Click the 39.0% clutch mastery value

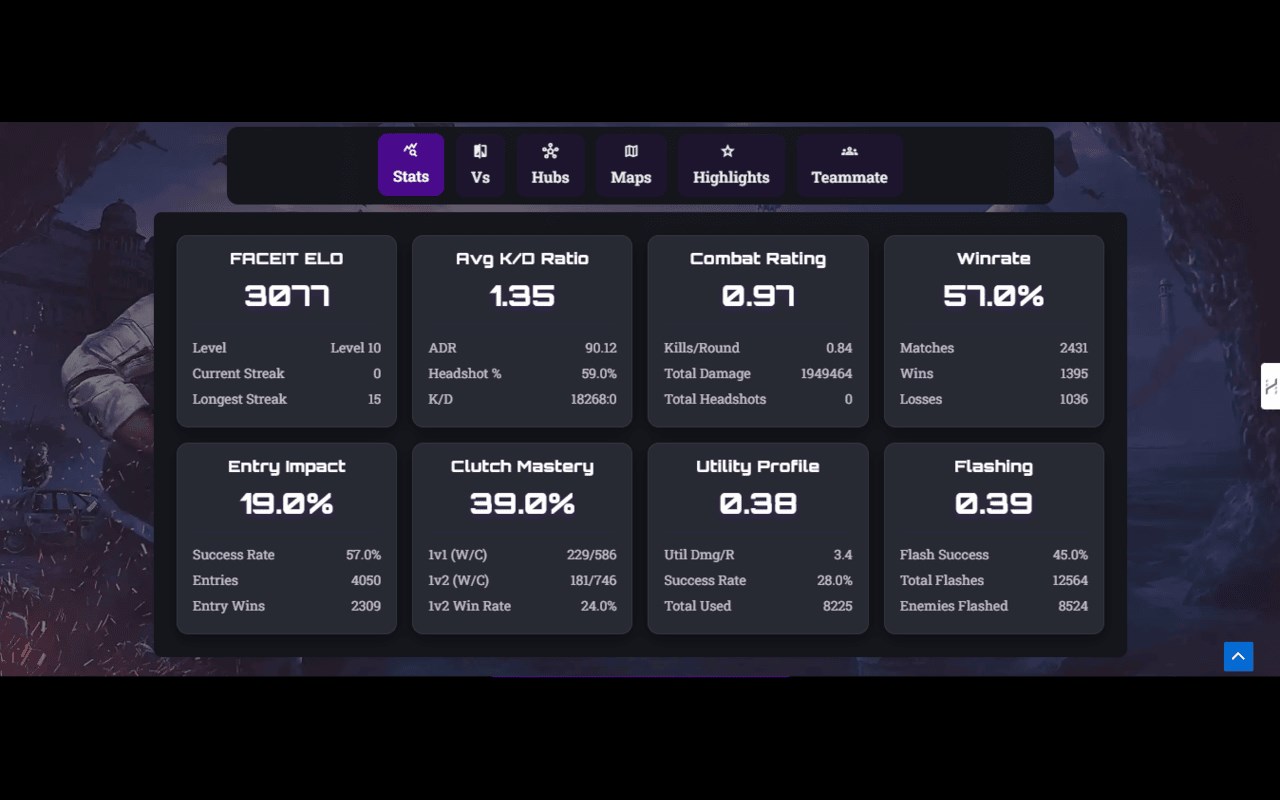522,503
